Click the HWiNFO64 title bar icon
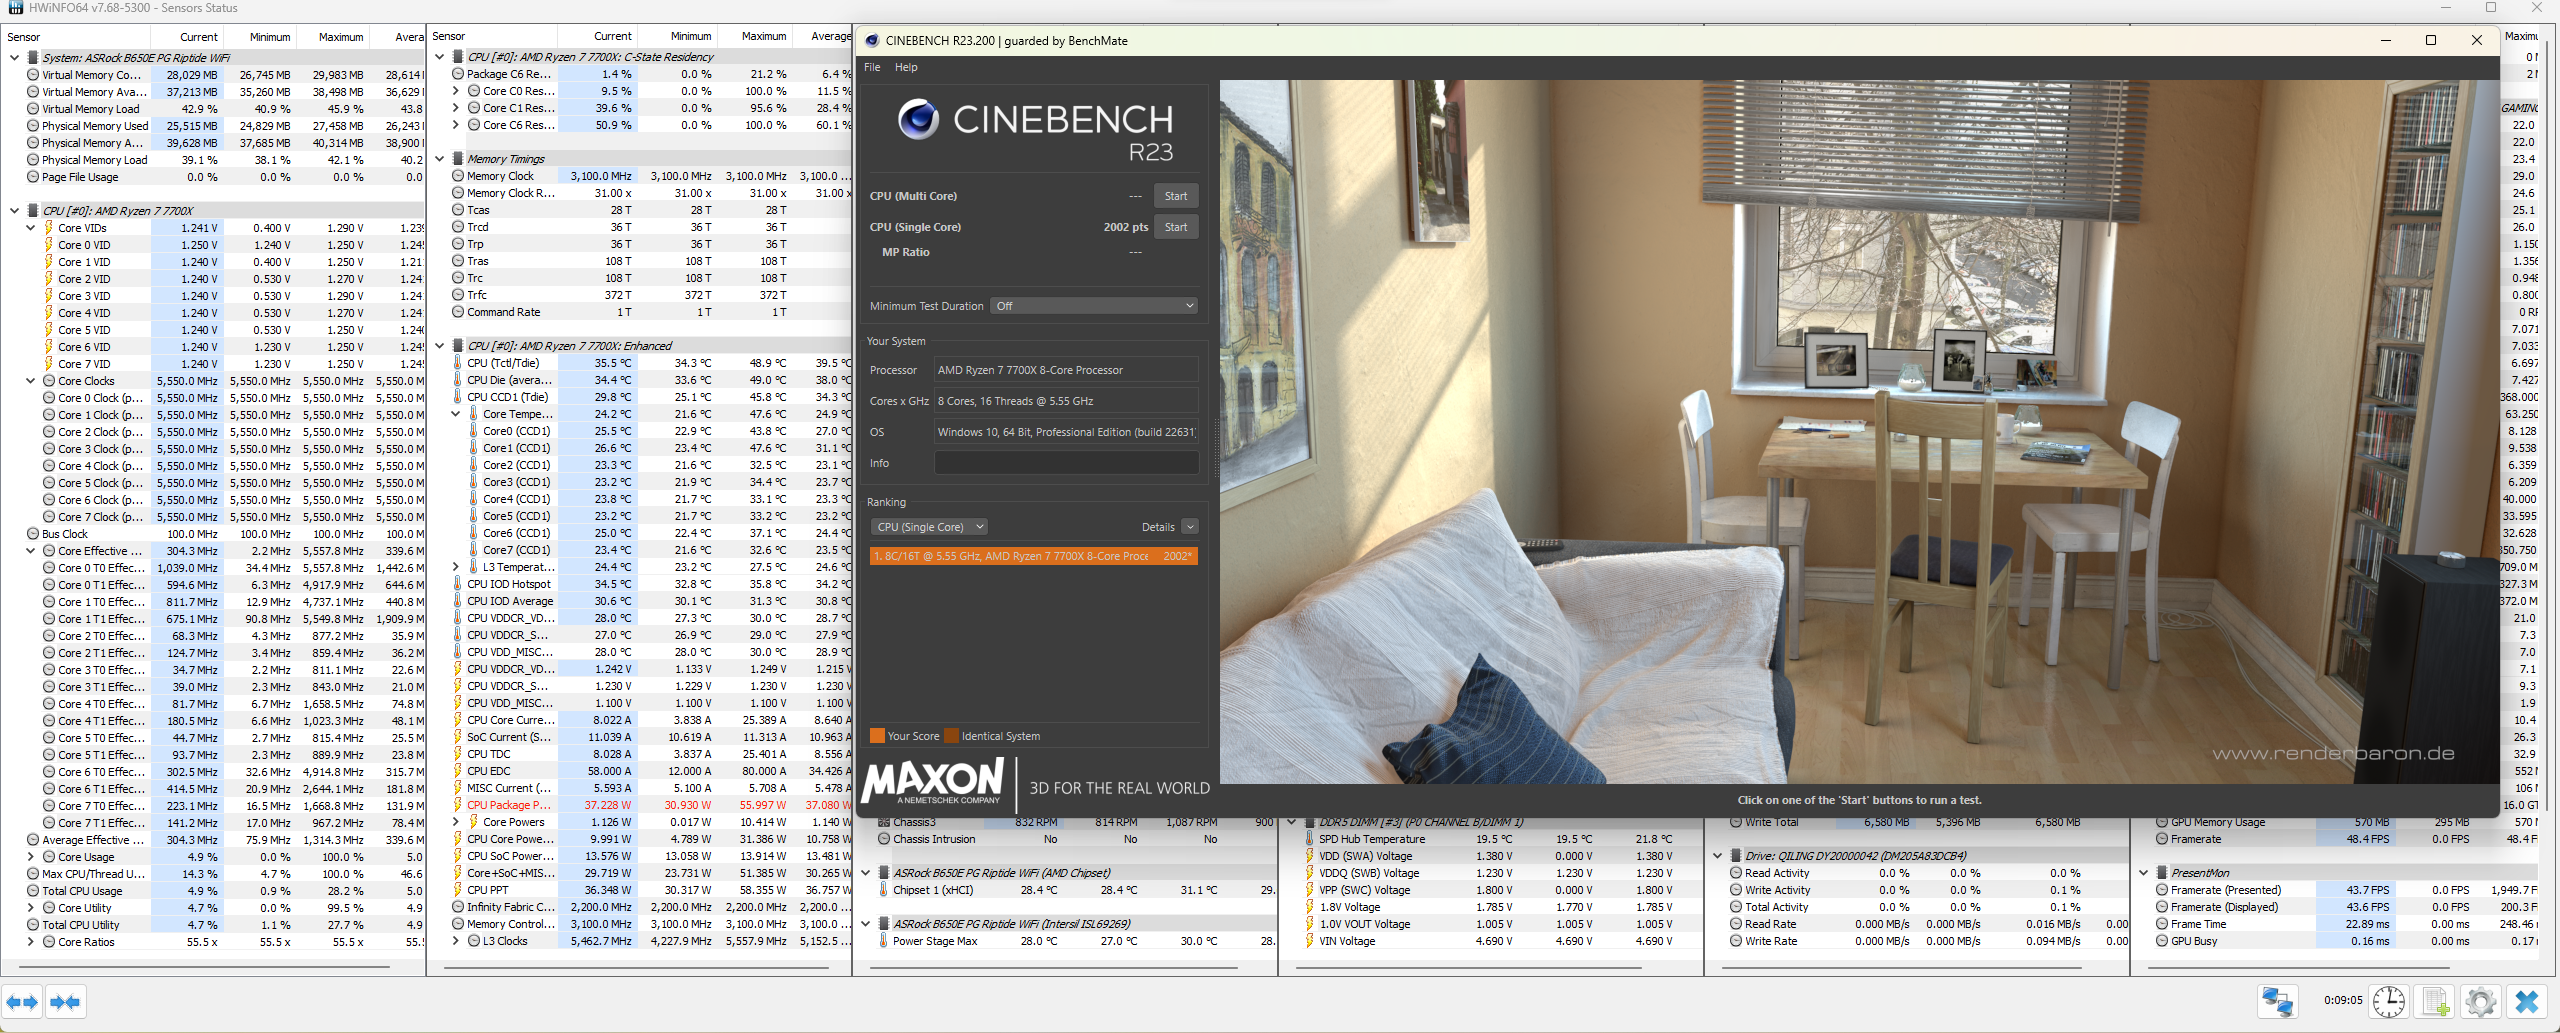The height and width of the screenshot is (1033, 2560). pos(15,8)
